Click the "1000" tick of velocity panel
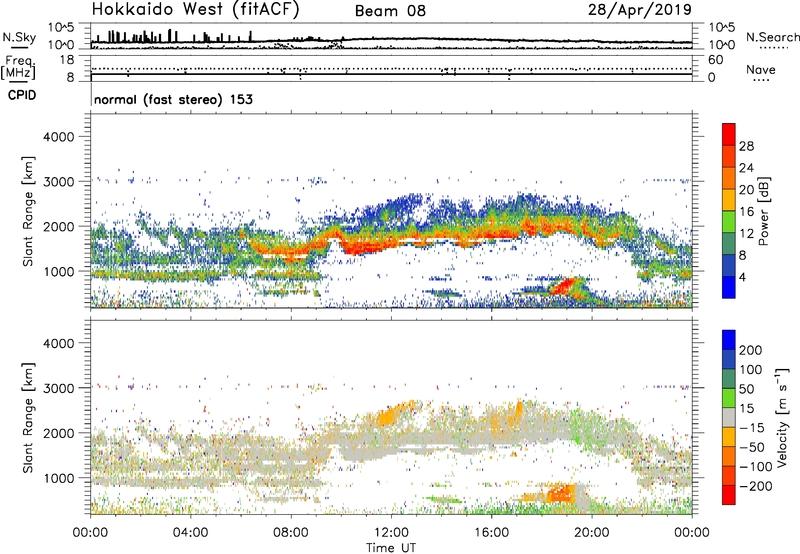 pyautogui.click(x=59, y=478)
